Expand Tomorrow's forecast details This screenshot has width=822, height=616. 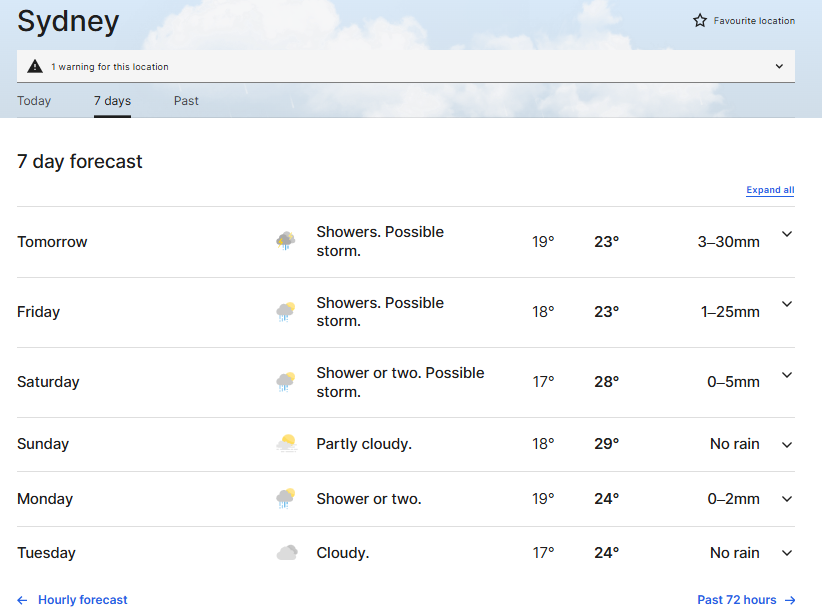click(787, 234)
